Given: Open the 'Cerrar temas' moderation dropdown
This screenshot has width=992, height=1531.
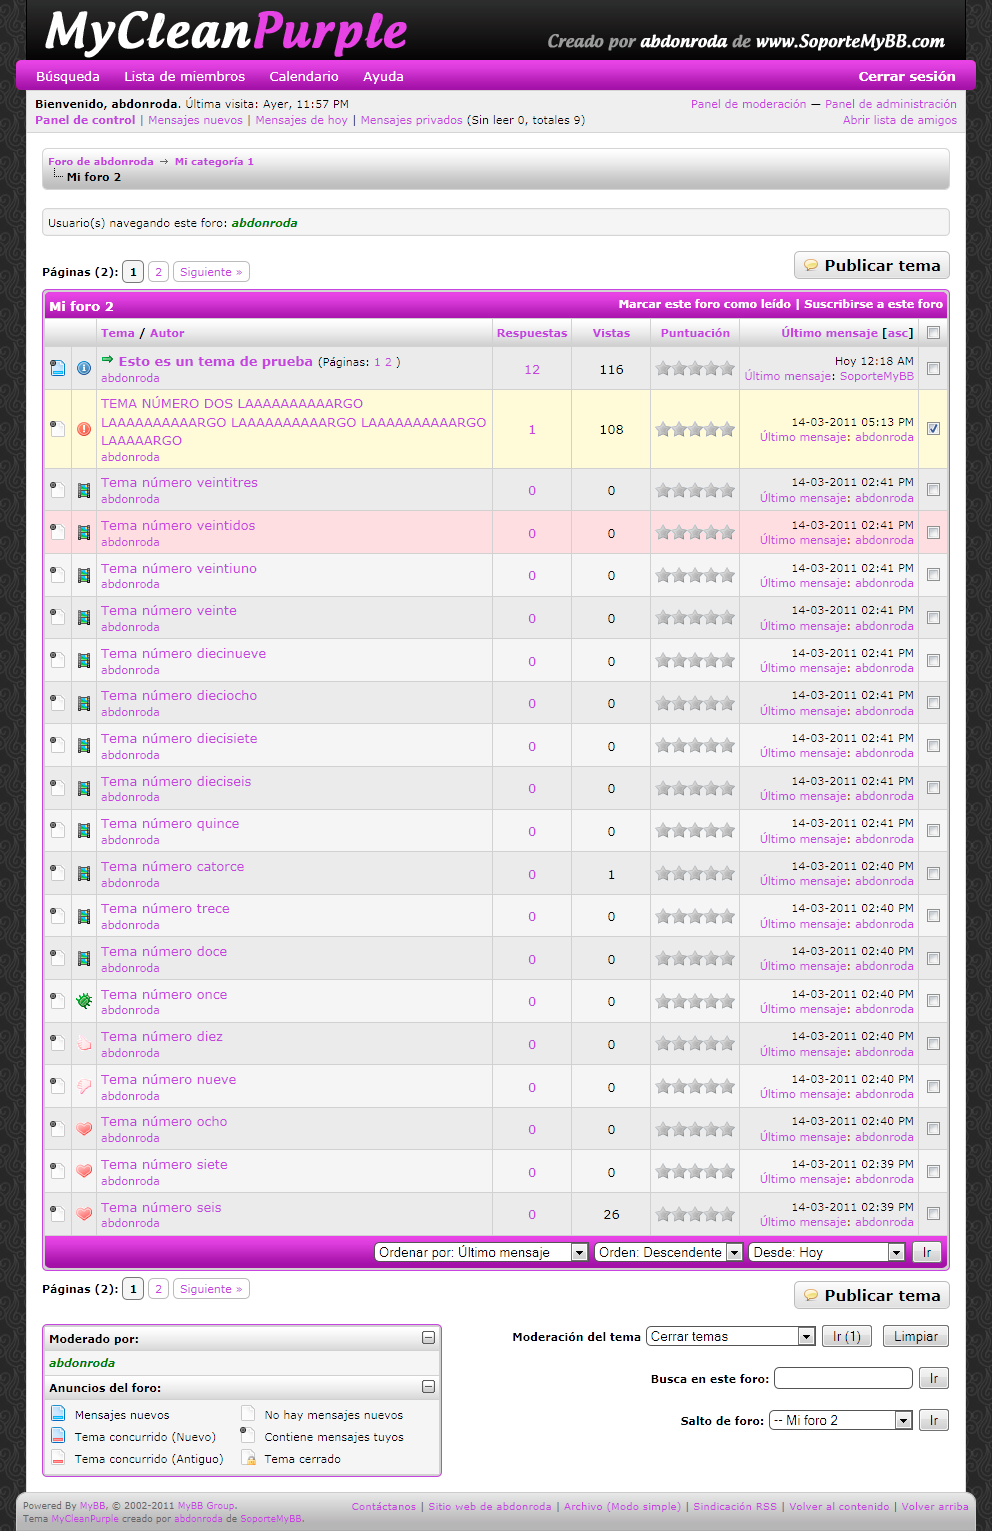Looking at the screenshot, I should click(x=731, y=1336).
